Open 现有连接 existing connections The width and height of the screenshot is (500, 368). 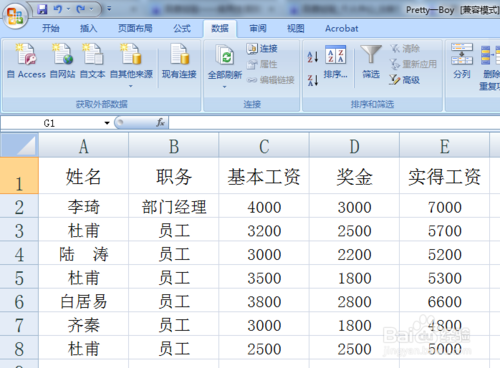tap(179, 61)
